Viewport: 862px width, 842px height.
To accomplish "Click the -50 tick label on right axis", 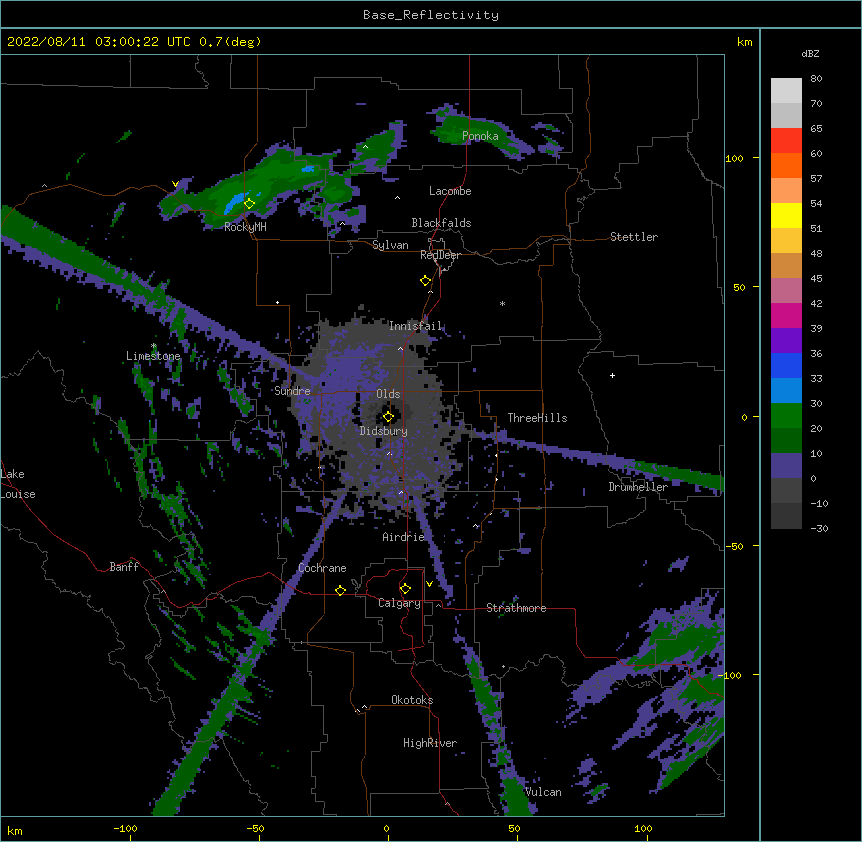I will [734, 546].
